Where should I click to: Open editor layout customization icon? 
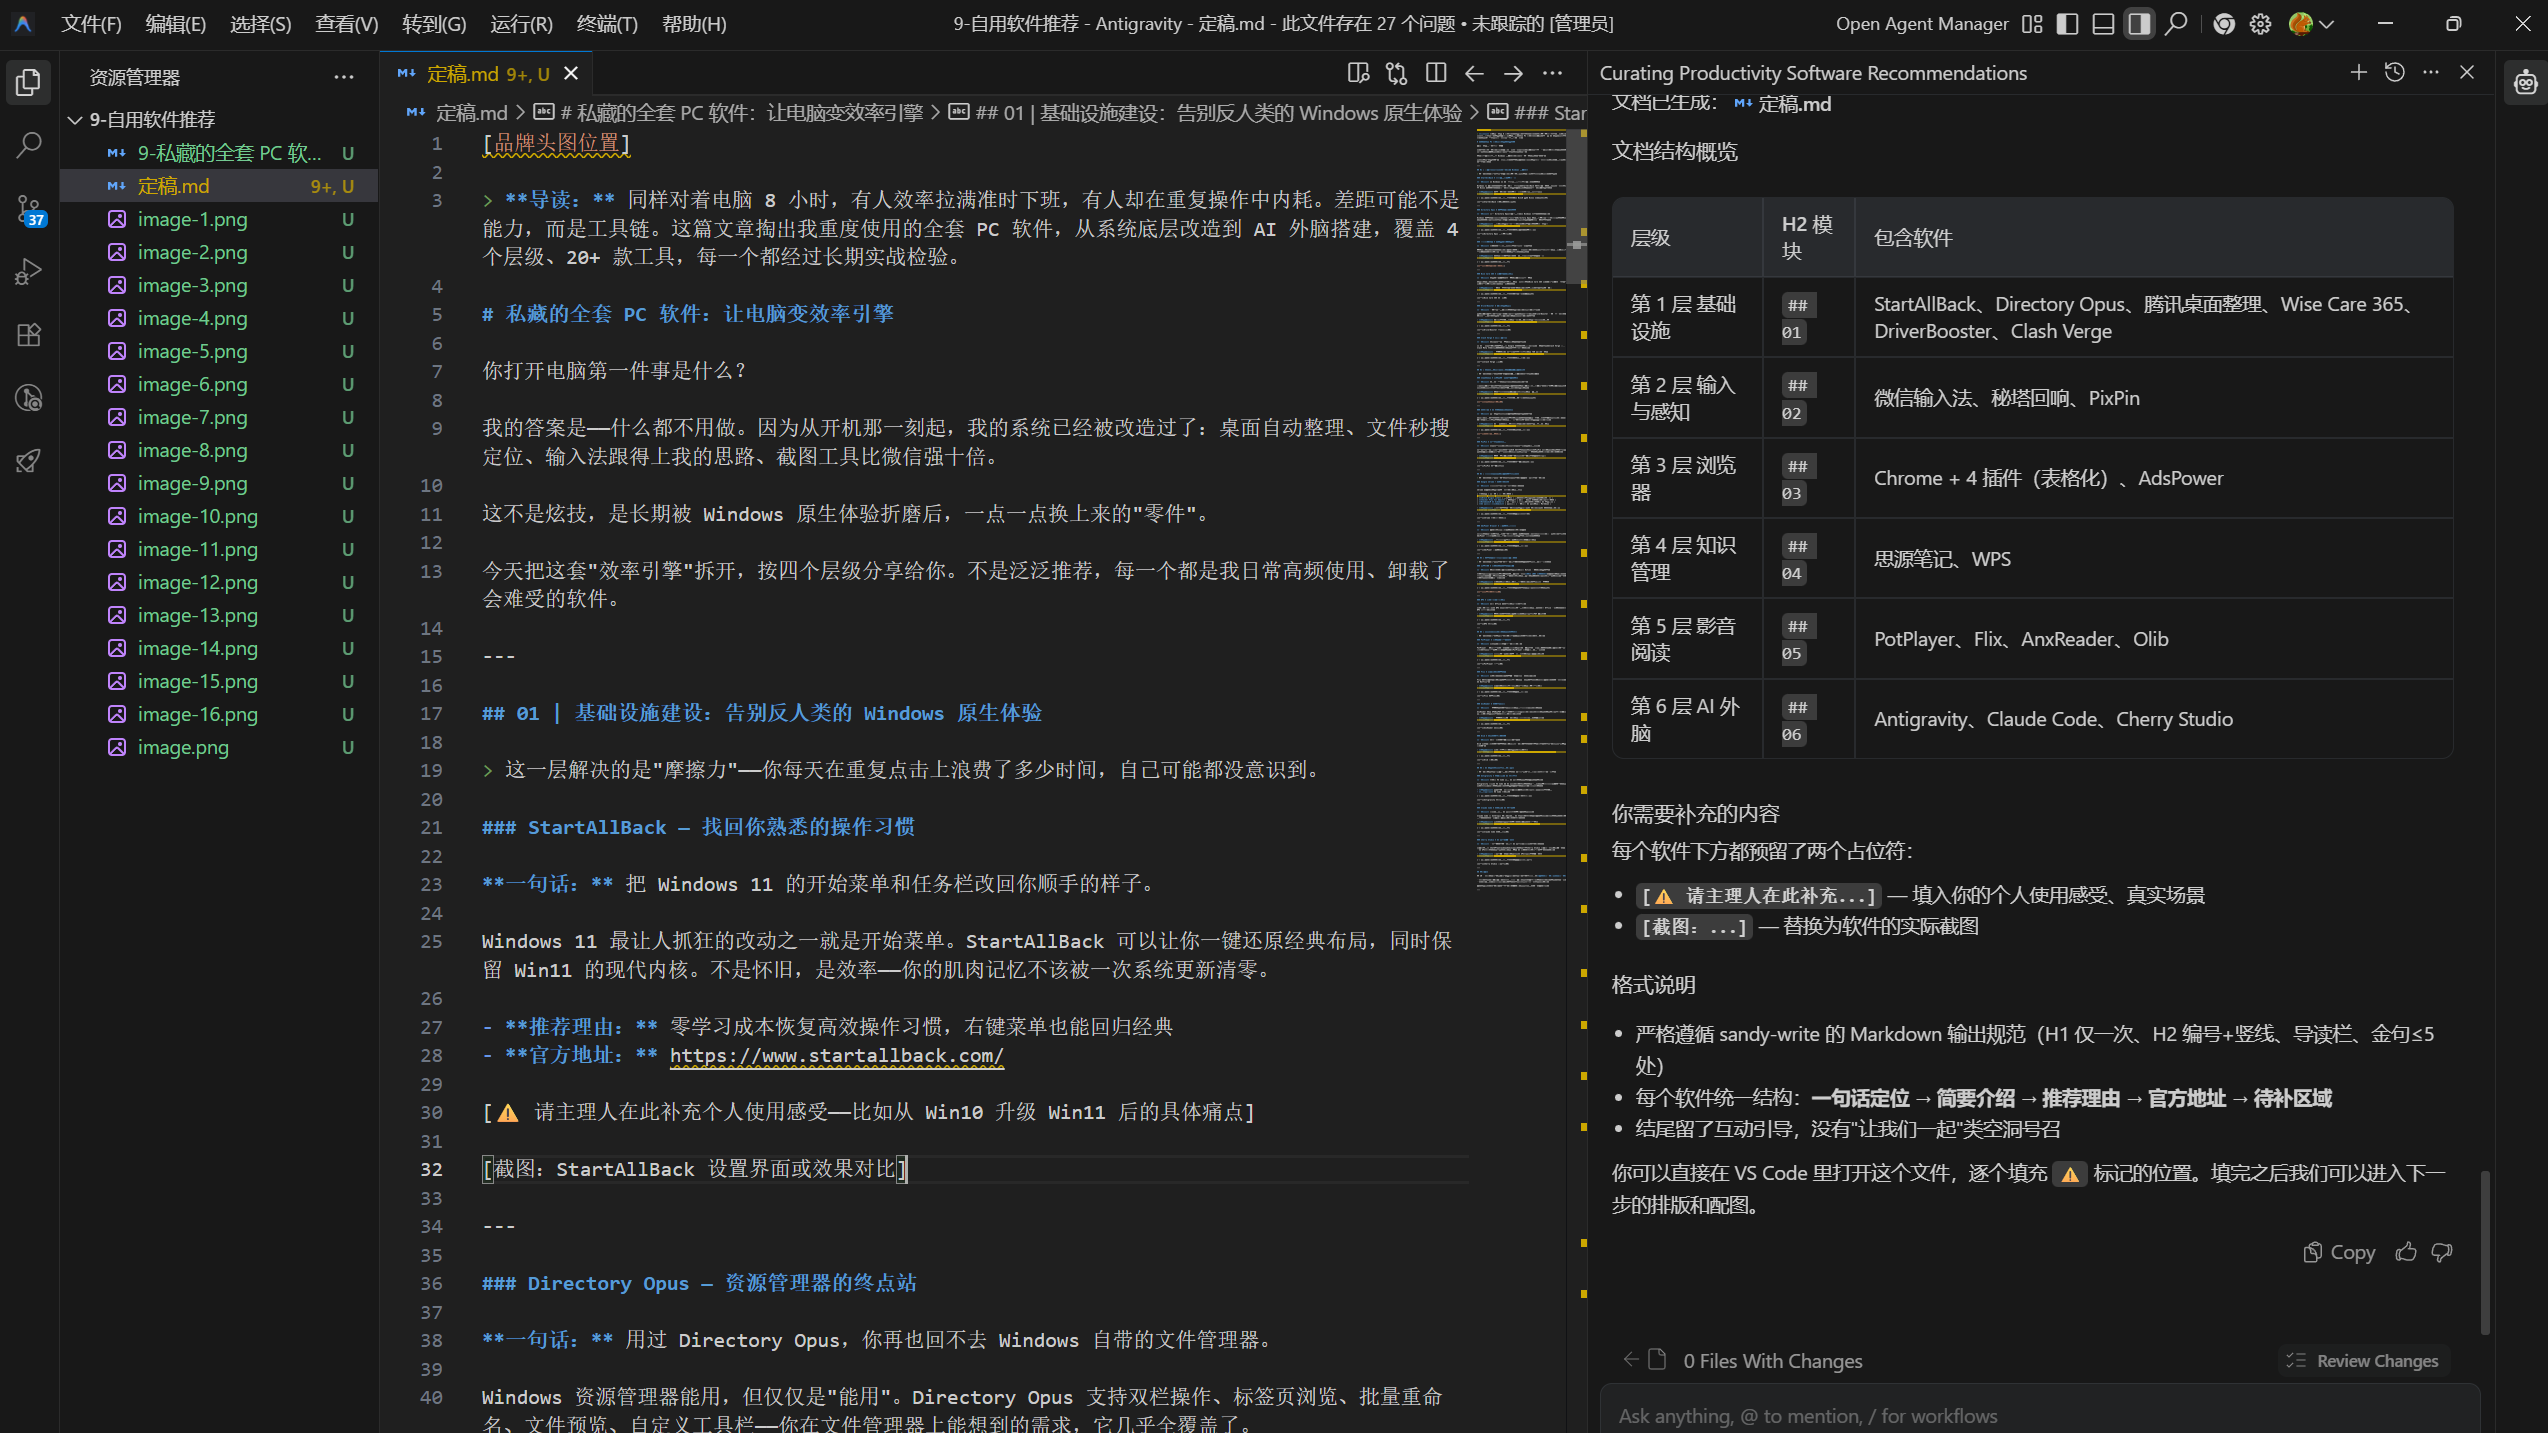tap(2032, 24)
